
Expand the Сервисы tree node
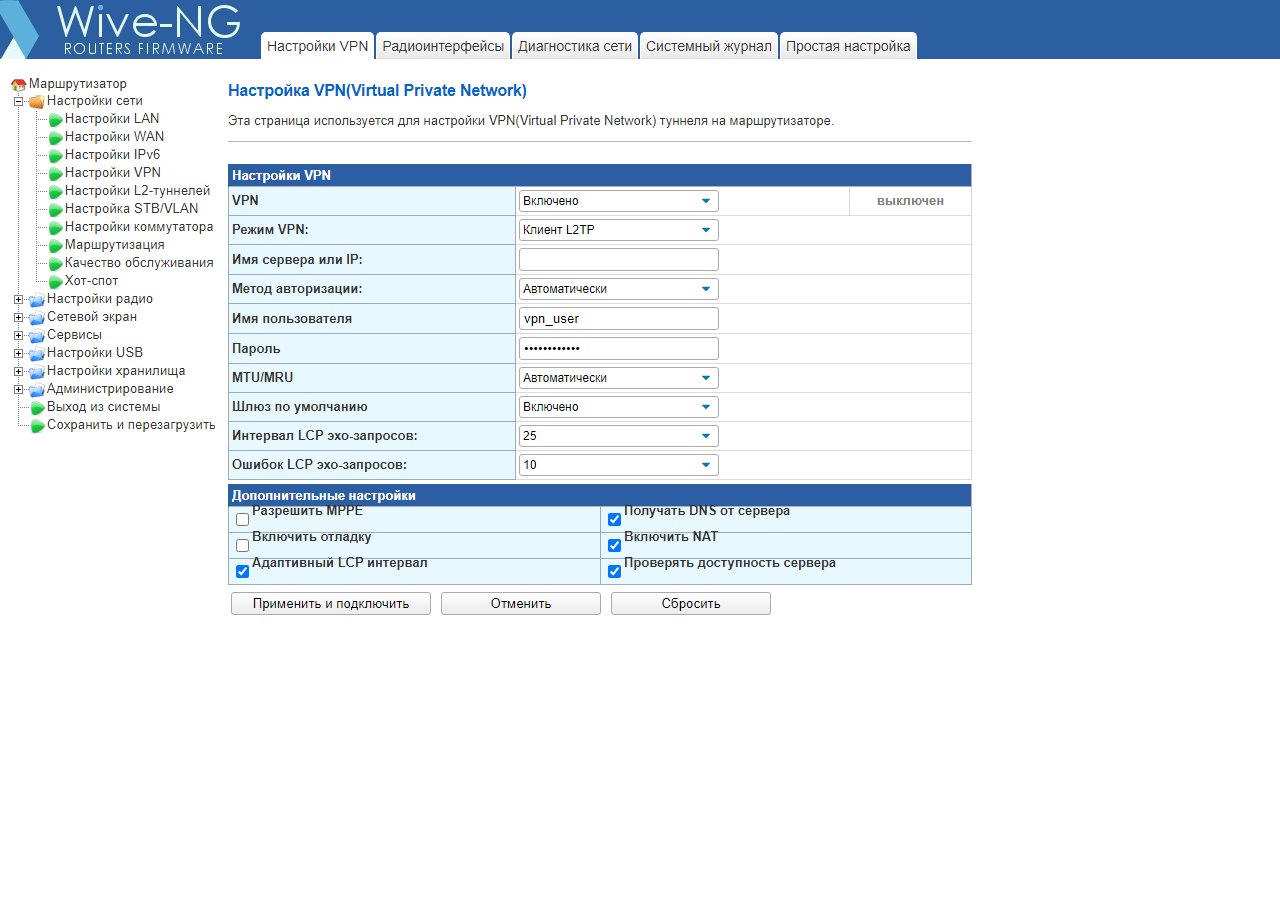(x=18, y=336)
